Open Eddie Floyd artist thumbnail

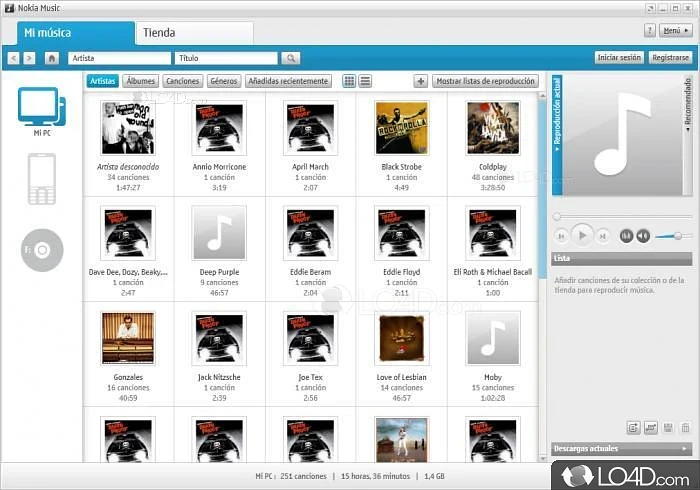[x=401, y=233]
